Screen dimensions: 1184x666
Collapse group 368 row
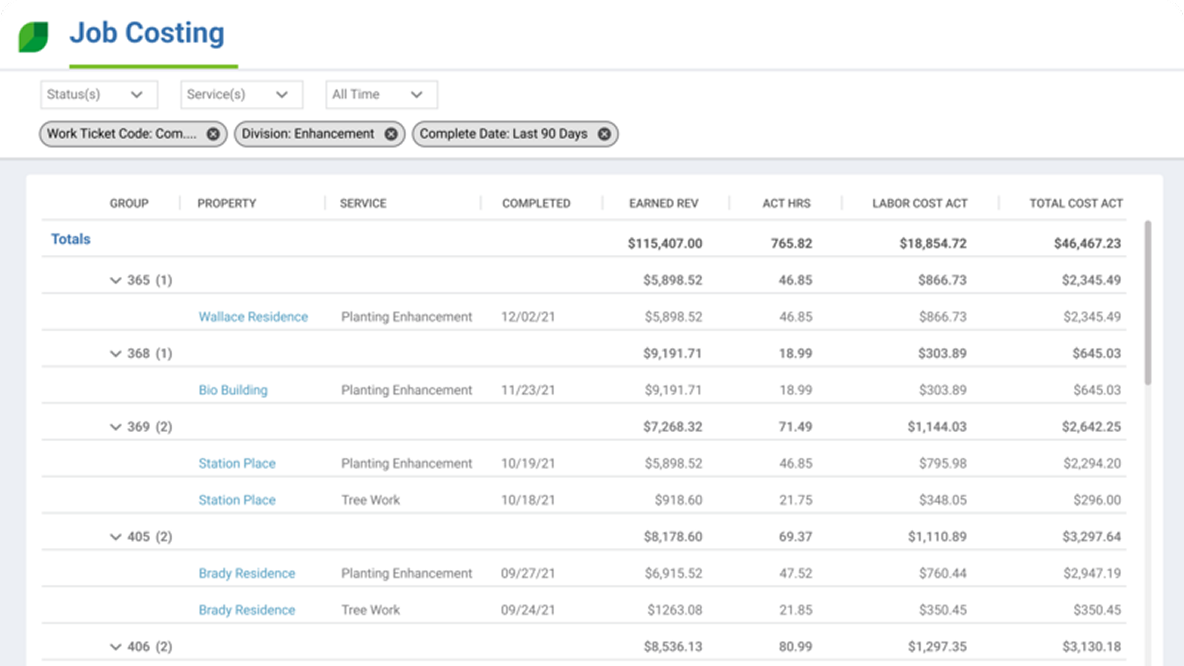coord(115,354)
